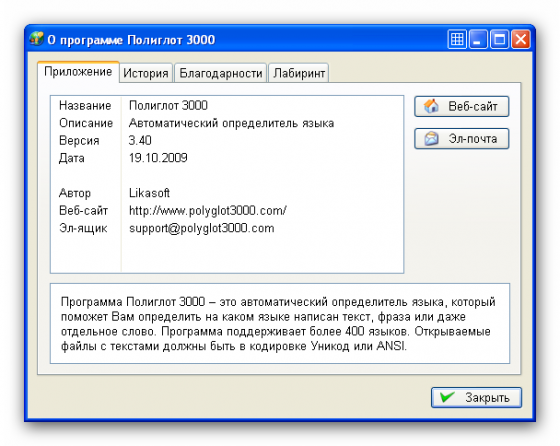Click the grid icon button in title bar
560x446 pixels.
457,39
